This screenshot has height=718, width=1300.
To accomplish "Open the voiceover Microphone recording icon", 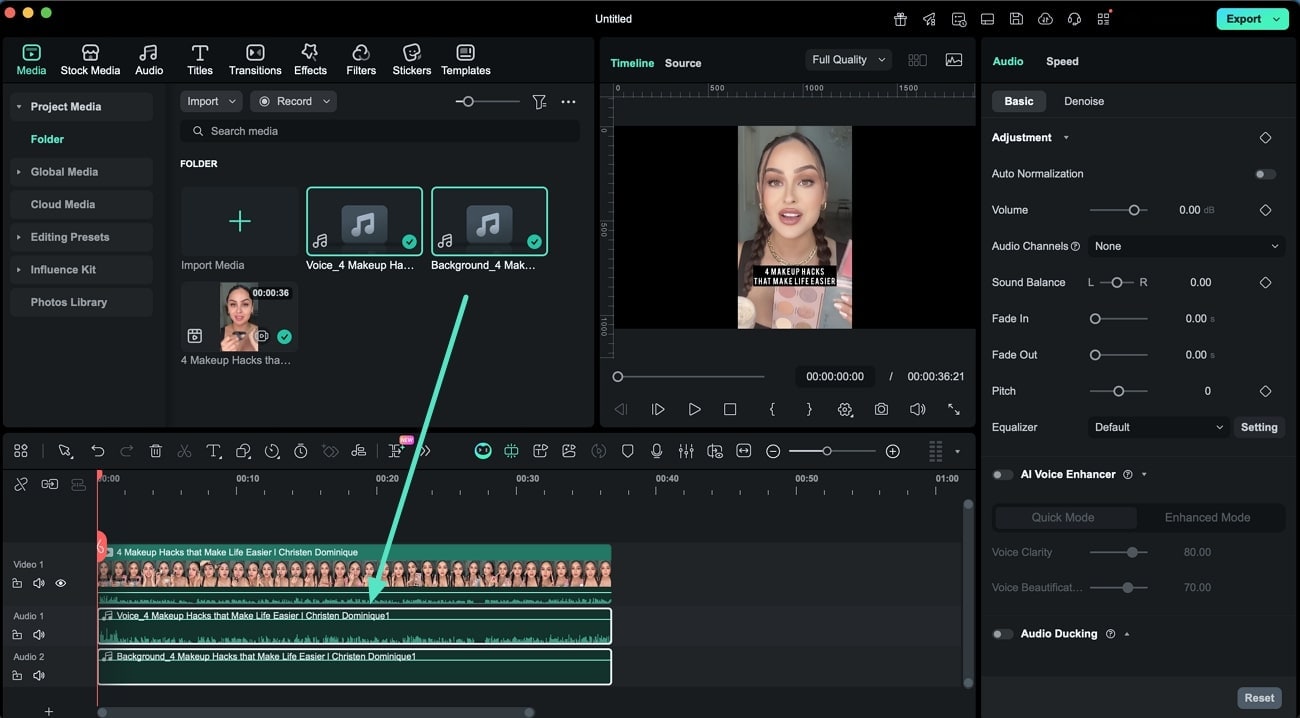I will 656,451.
